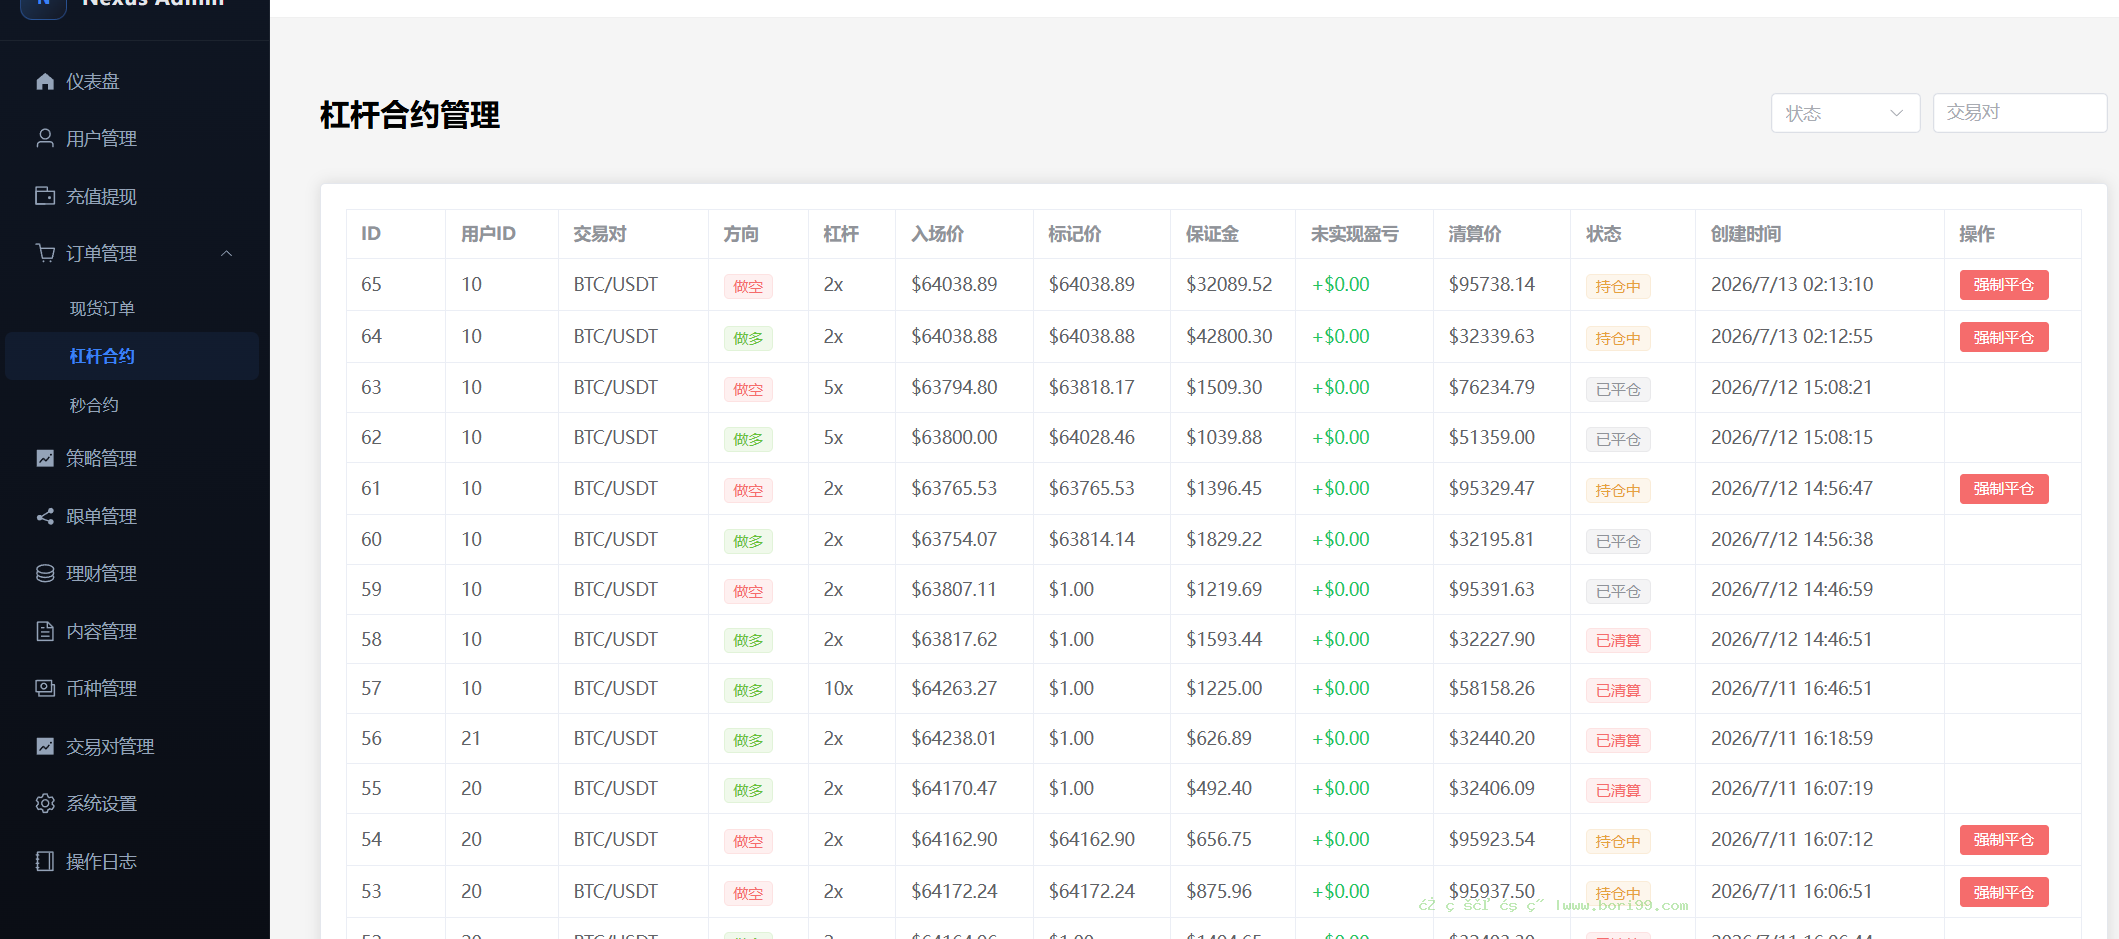Click the 入场价 column header
The height and width of the screenshot is (939, 2119).
(x=937, y=234)
